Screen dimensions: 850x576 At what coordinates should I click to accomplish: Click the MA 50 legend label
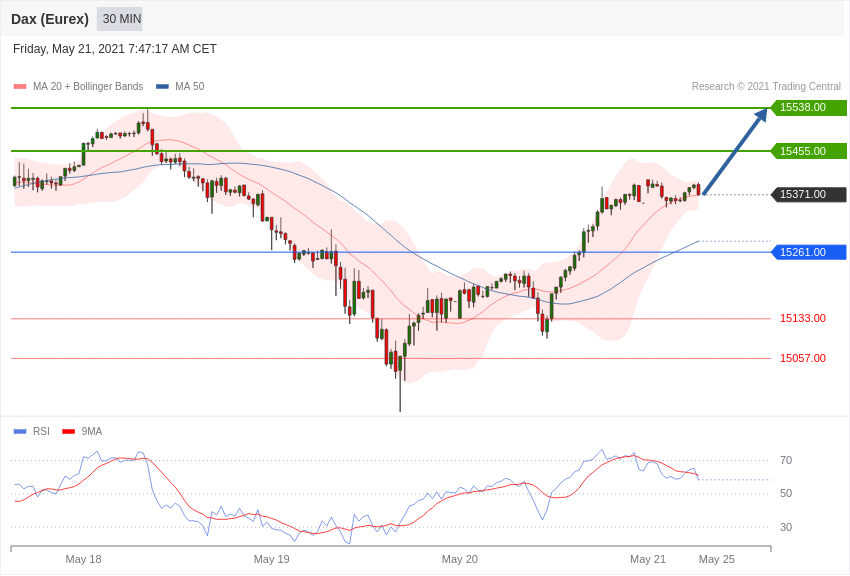click(x=190, y=86)
